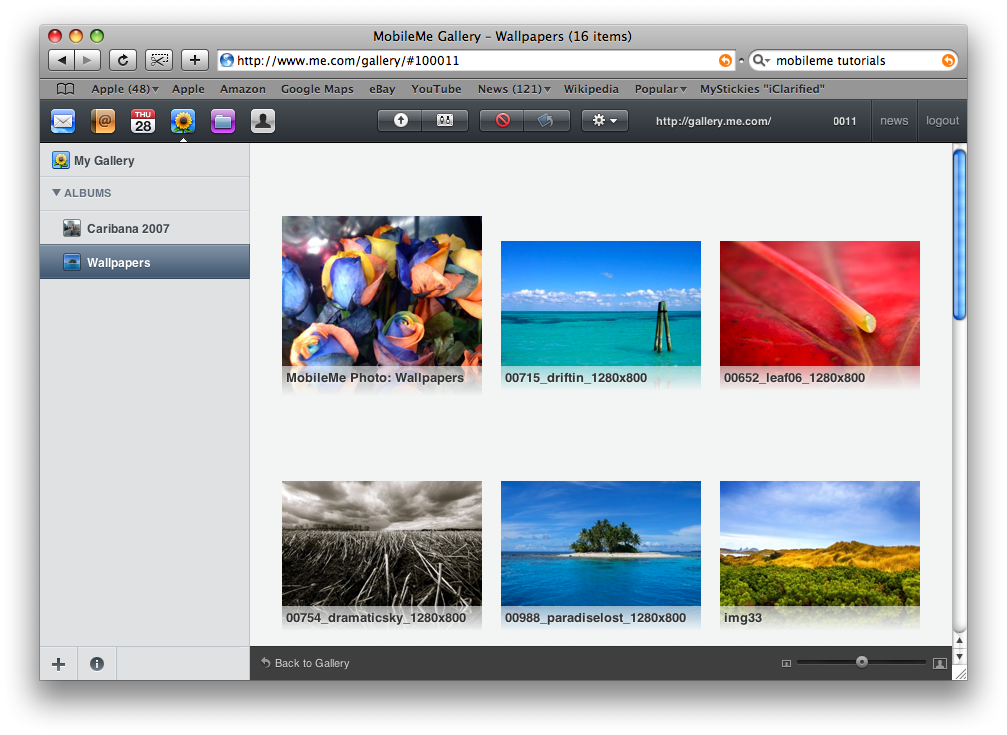Open the Wikipedia bookmark
The image size is (1007, 735).
[x=591, y=89]
